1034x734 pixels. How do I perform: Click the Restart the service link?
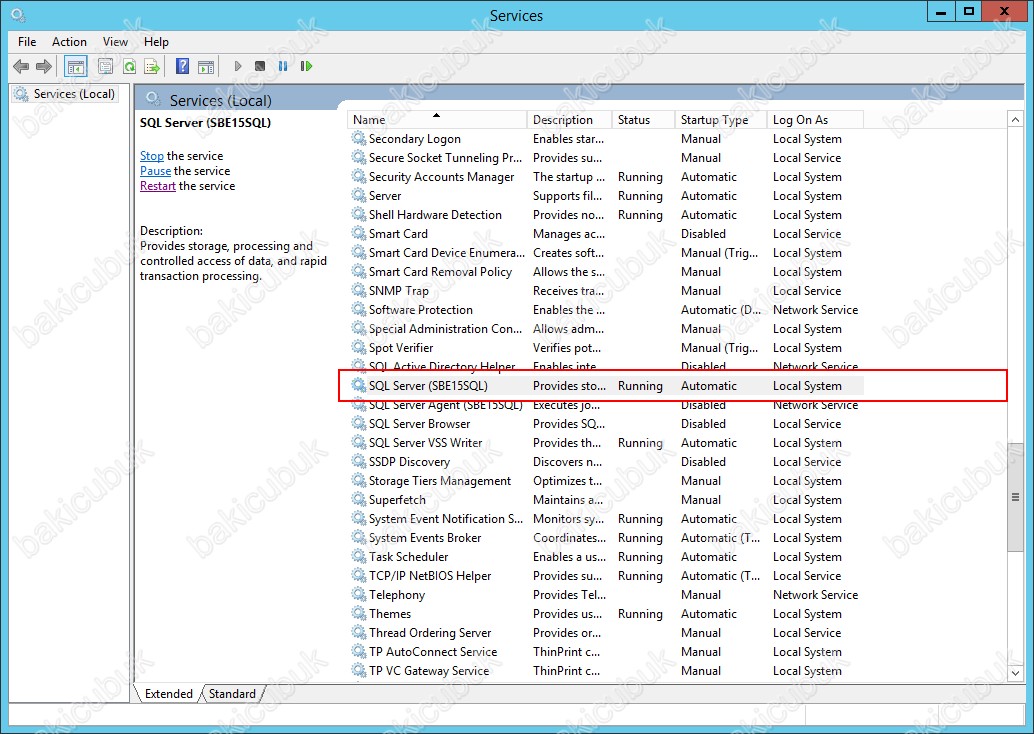pos(158,186)
